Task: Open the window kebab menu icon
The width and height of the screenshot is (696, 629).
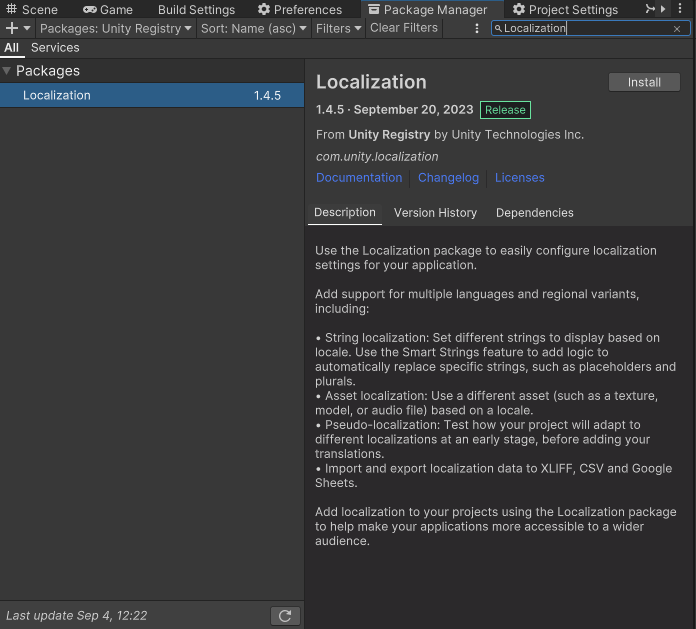Action: pyautogui.click(x=680, y=8)
